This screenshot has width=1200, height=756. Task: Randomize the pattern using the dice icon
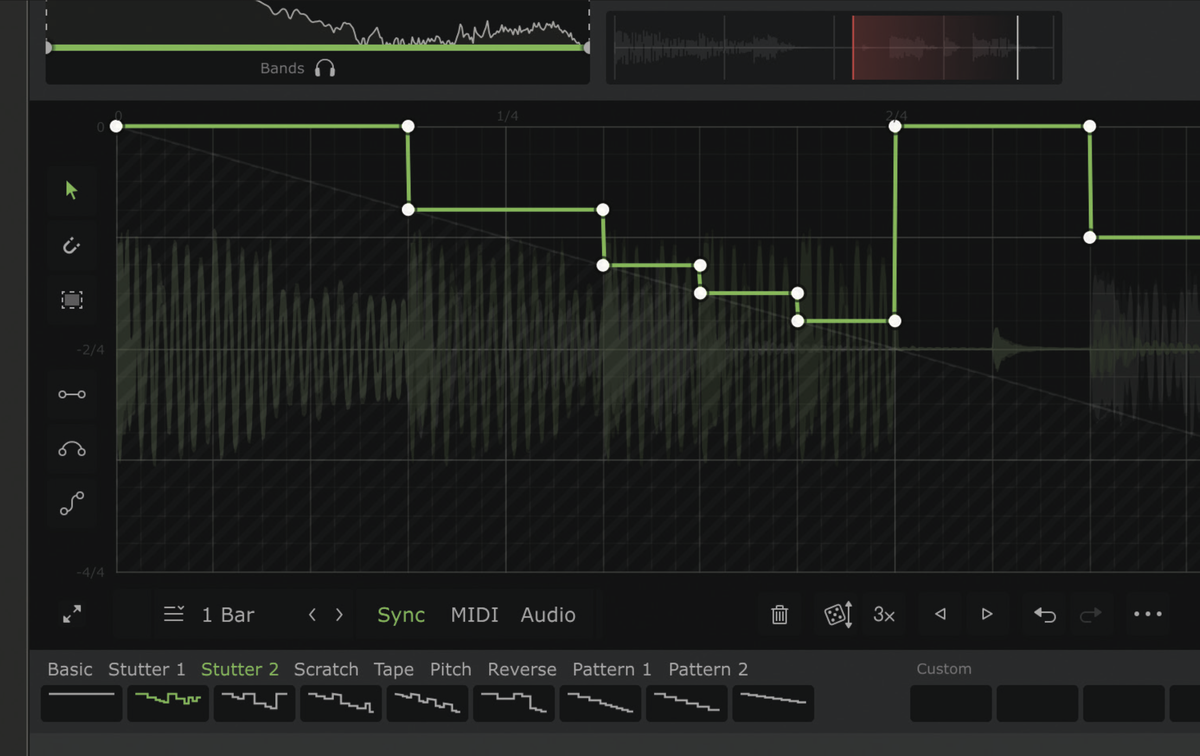point(838,614)
